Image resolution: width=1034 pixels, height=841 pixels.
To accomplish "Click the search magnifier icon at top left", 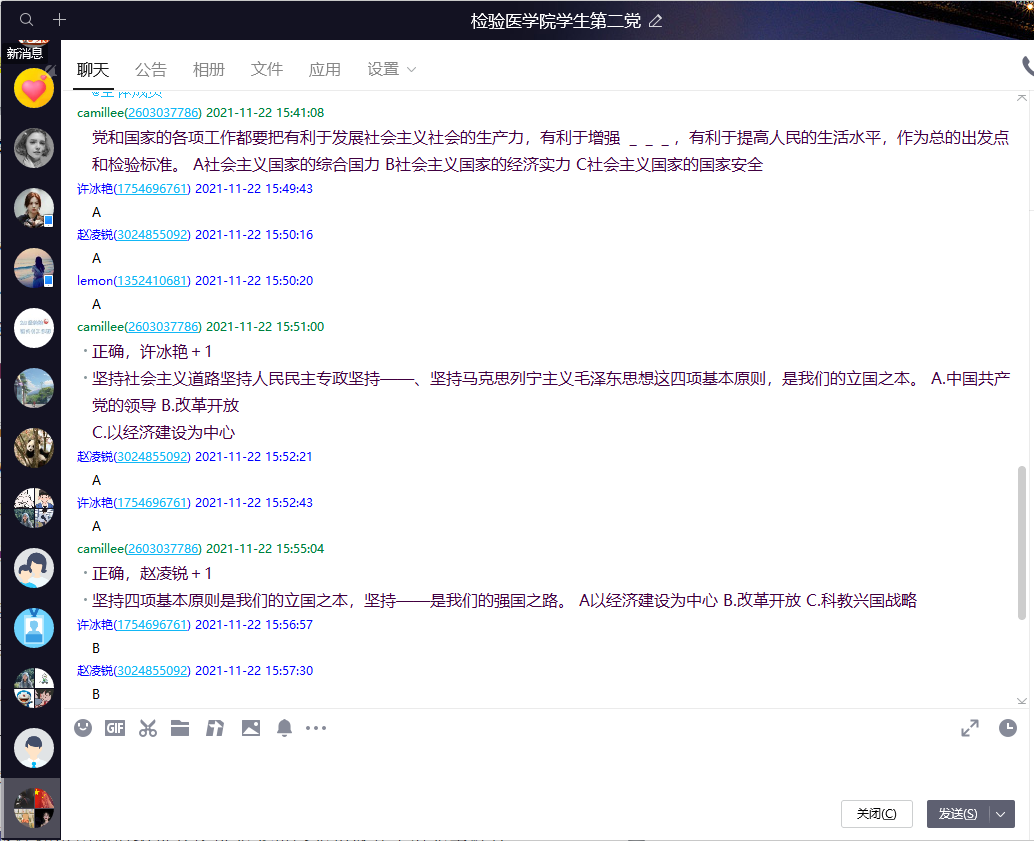I will 27,20.
